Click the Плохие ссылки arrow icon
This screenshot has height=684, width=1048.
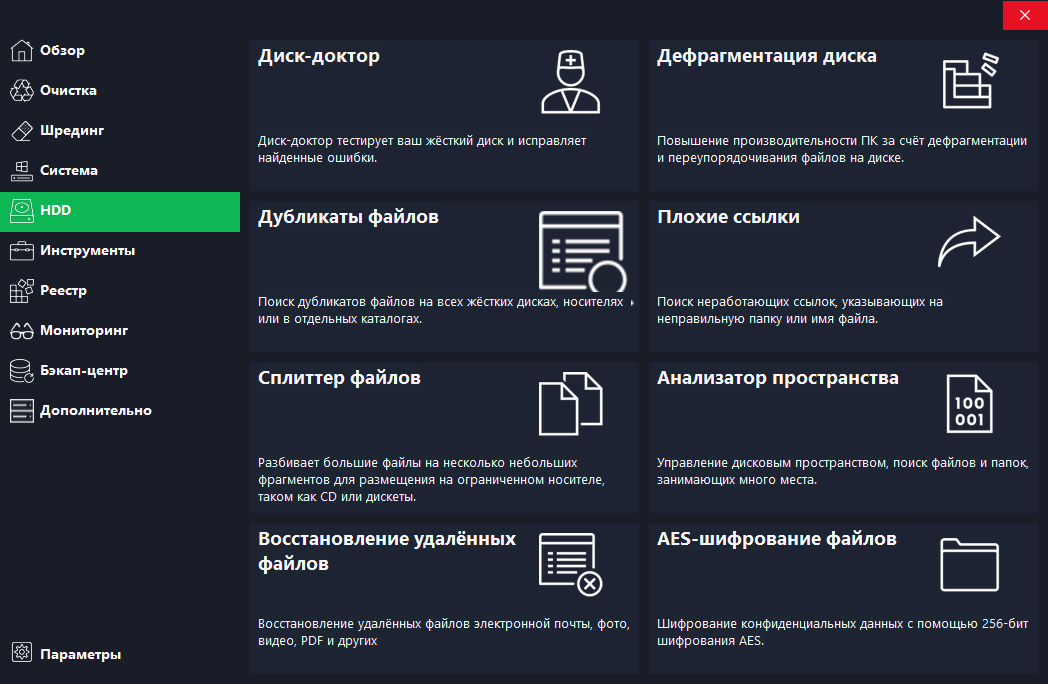[x=968, y=241]
